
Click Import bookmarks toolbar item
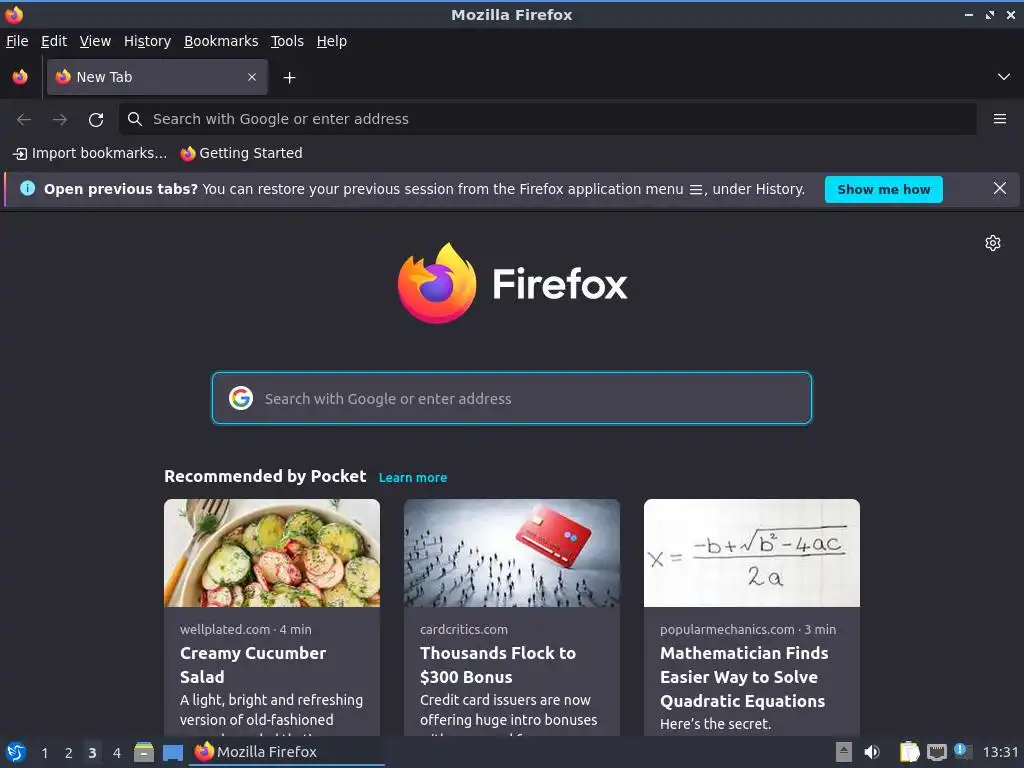pos(90,153)
